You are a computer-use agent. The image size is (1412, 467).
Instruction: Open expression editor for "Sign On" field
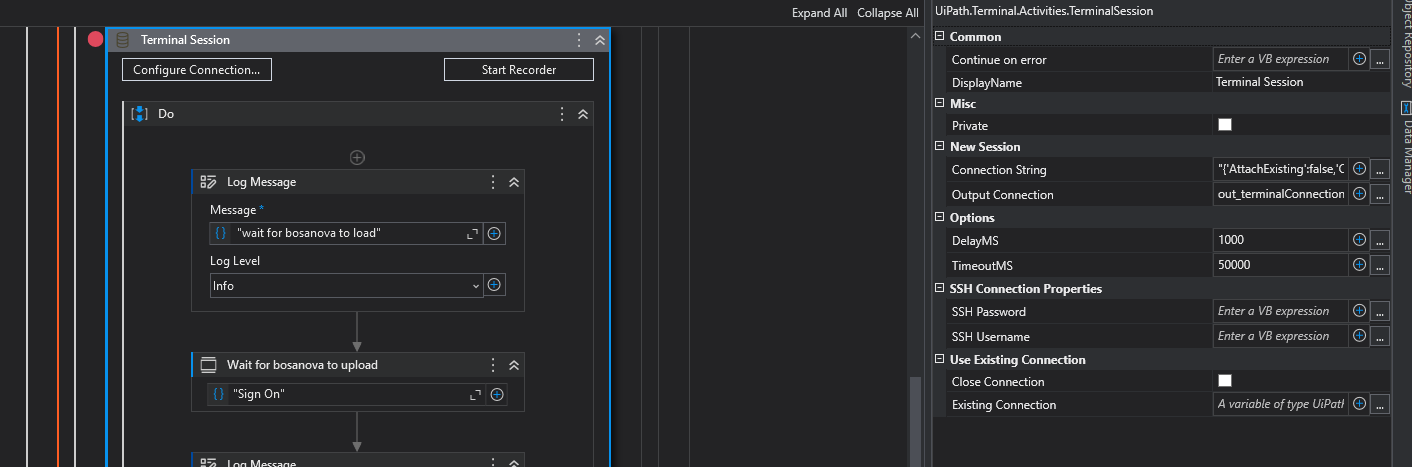pyautogui.click(x=476, y=394)
